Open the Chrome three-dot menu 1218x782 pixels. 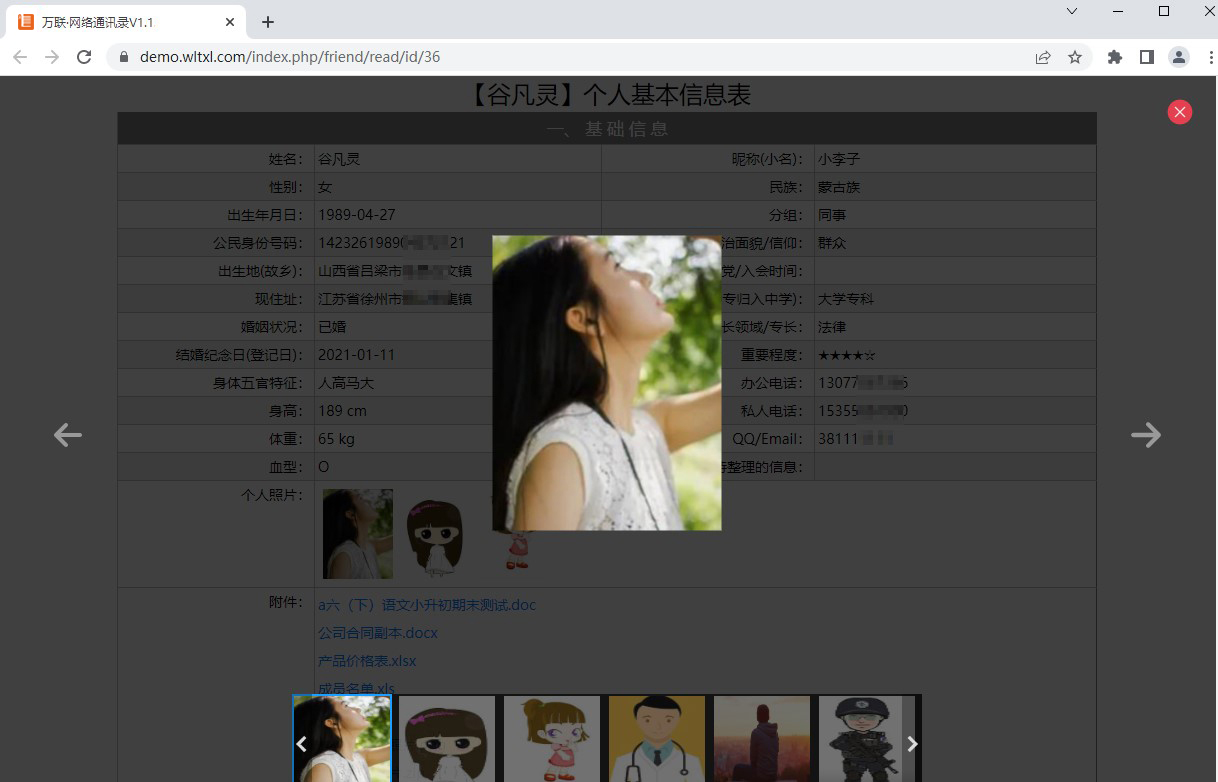tap(1210, 57)
